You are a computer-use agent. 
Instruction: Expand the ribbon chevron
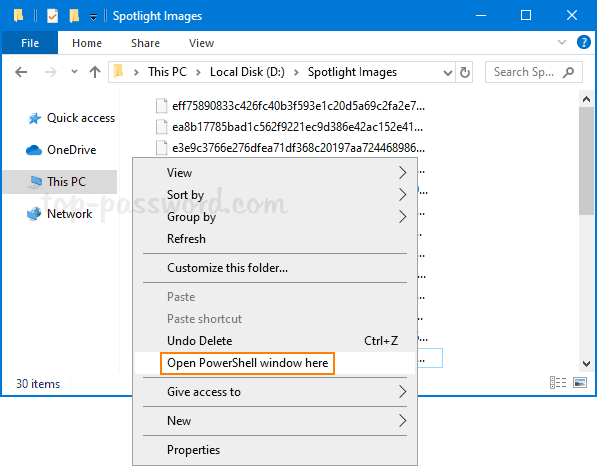[562, 42]
